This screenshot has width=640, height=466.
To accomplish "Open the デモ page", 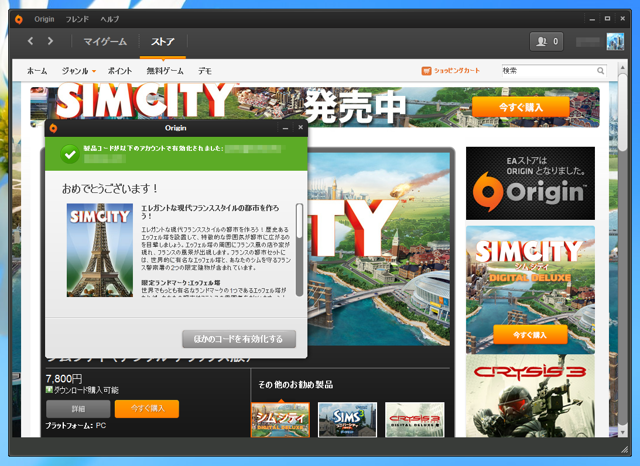I will (x=205, y=71).
